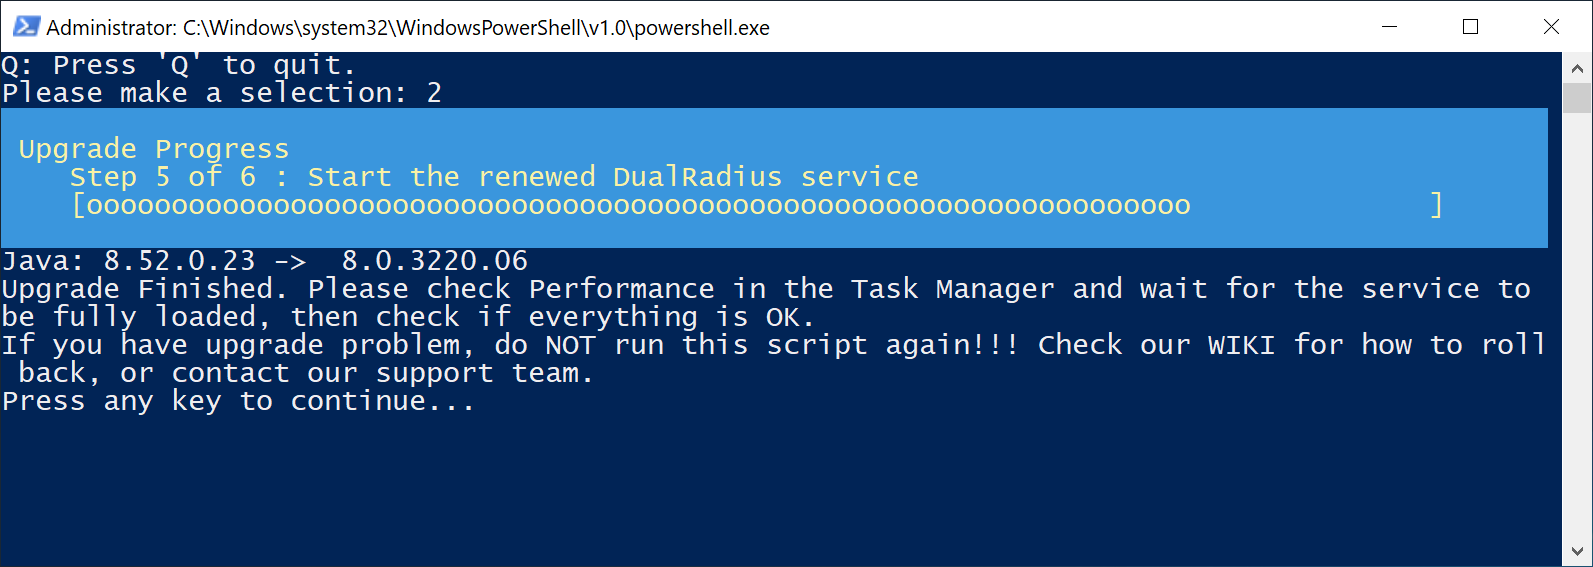Click the "Please make a selection: 2" line
Screen dimensions: 1593x567
[221, 93]
